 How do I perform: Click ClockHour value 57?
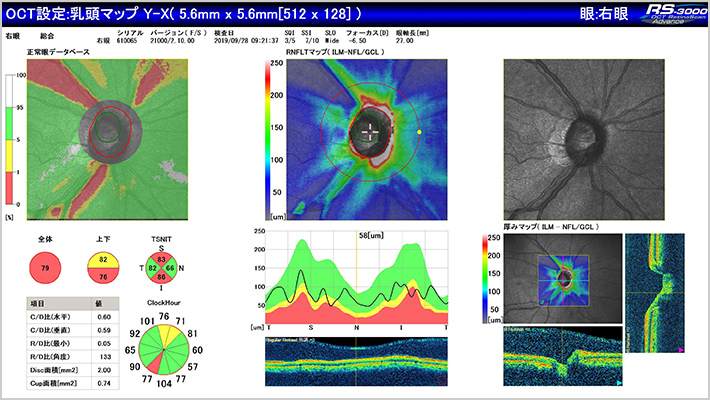tap(193, 366)
